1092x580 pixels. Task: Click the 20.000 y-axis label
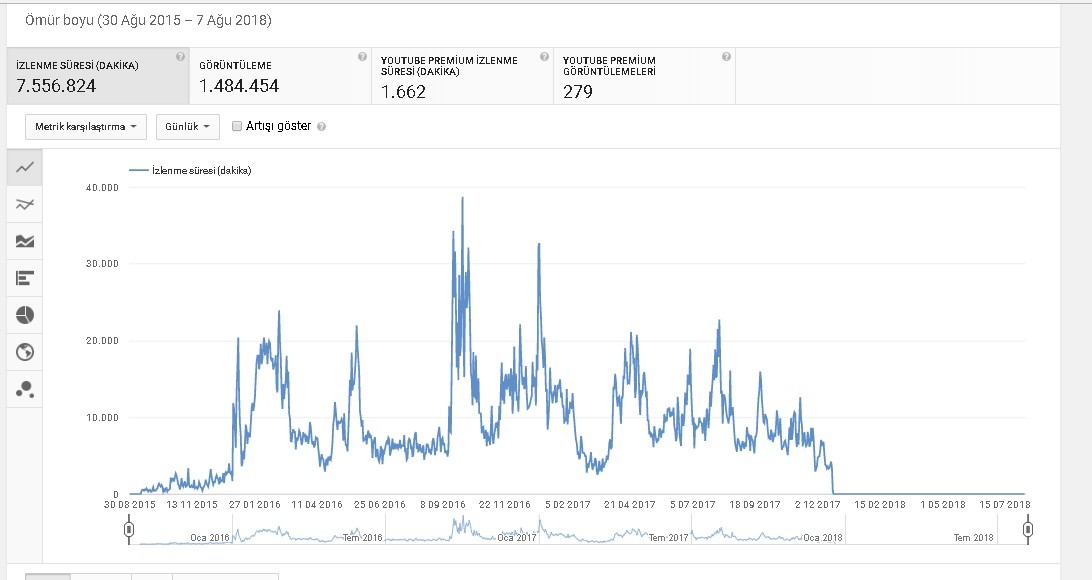coord(102,340)
